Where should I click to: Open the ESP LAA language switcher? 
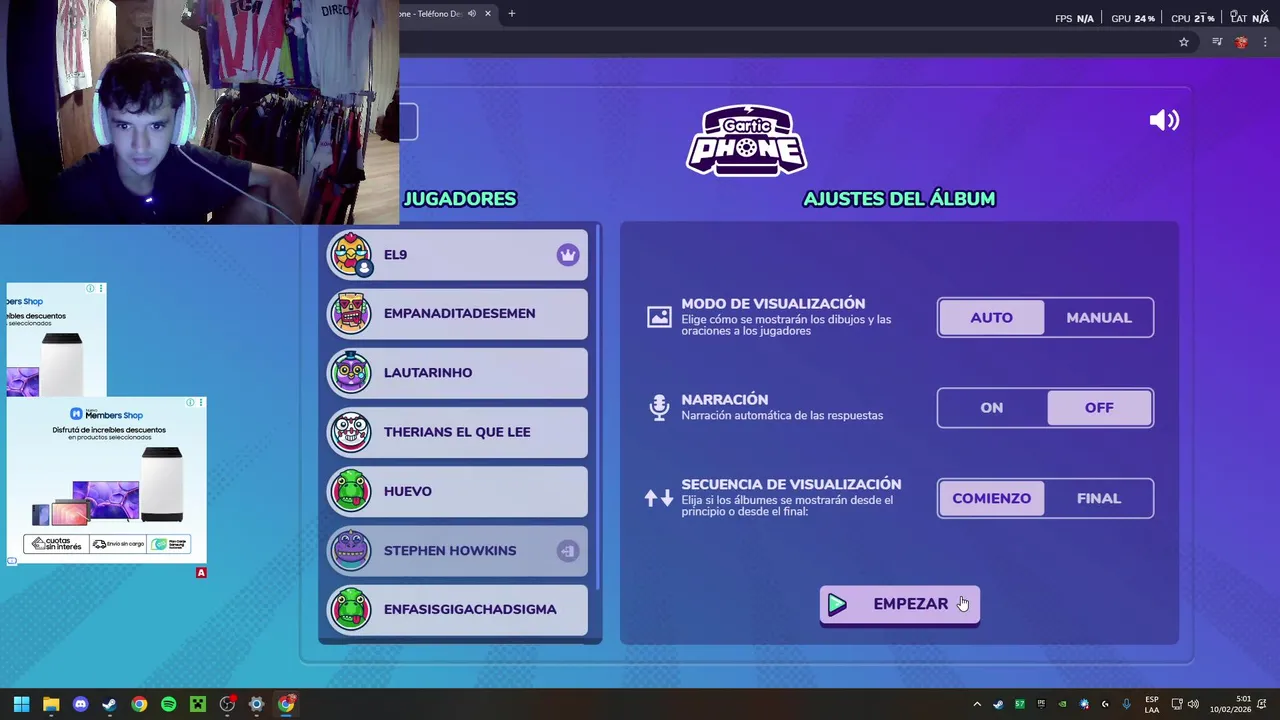pos(1152,704)
